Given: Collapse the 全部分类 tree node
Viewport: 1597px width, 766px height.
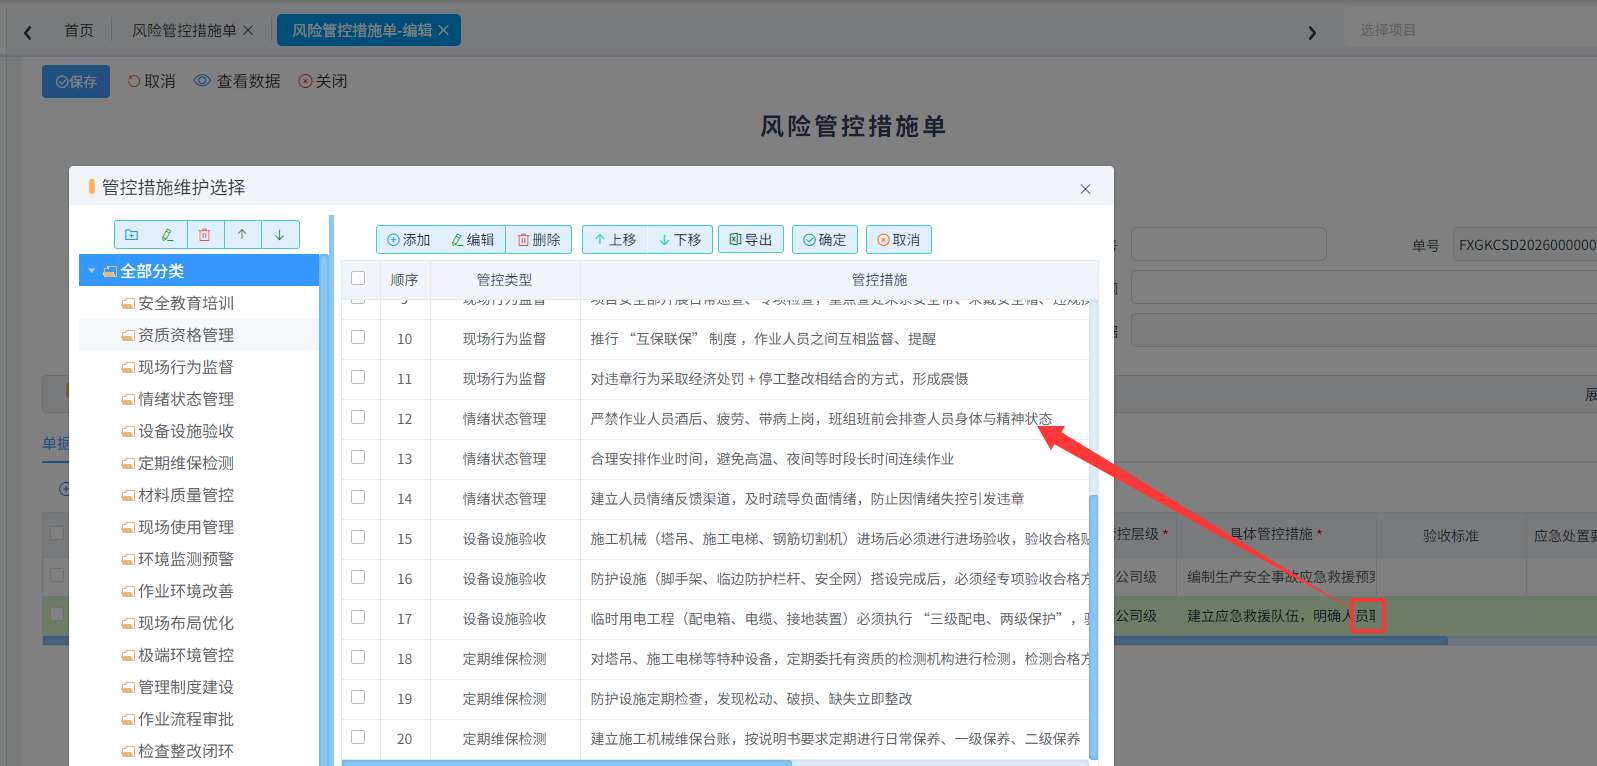Looking at the screenshot, I should pyautogui.click(x=92, y=271).
